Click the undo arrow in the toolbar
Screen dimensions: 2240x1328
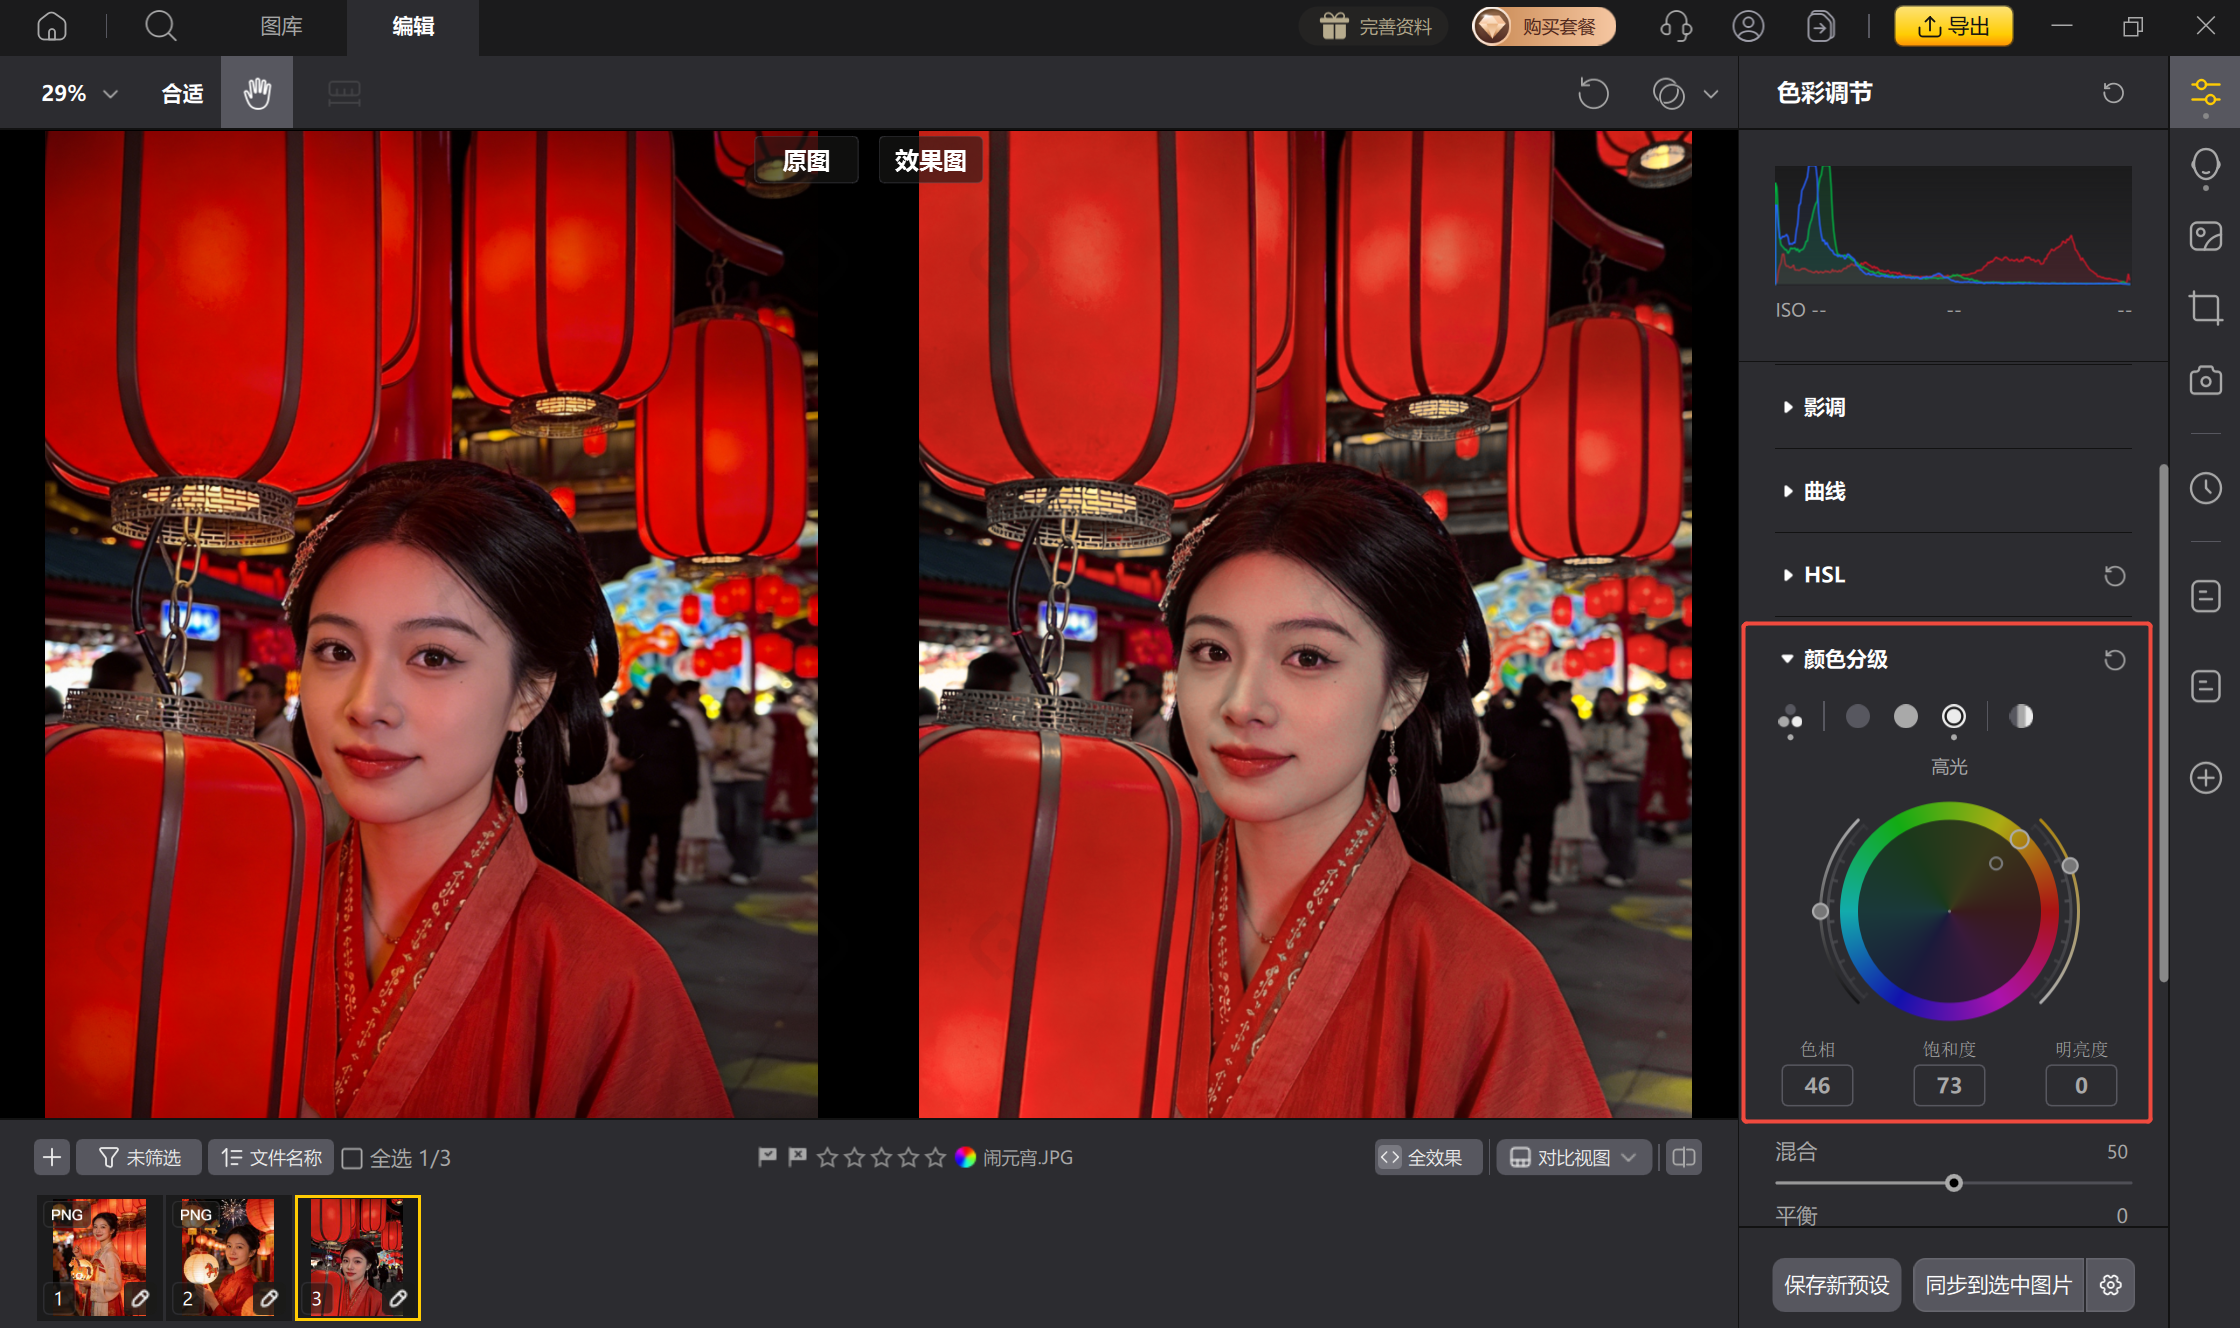(1593, 92)
